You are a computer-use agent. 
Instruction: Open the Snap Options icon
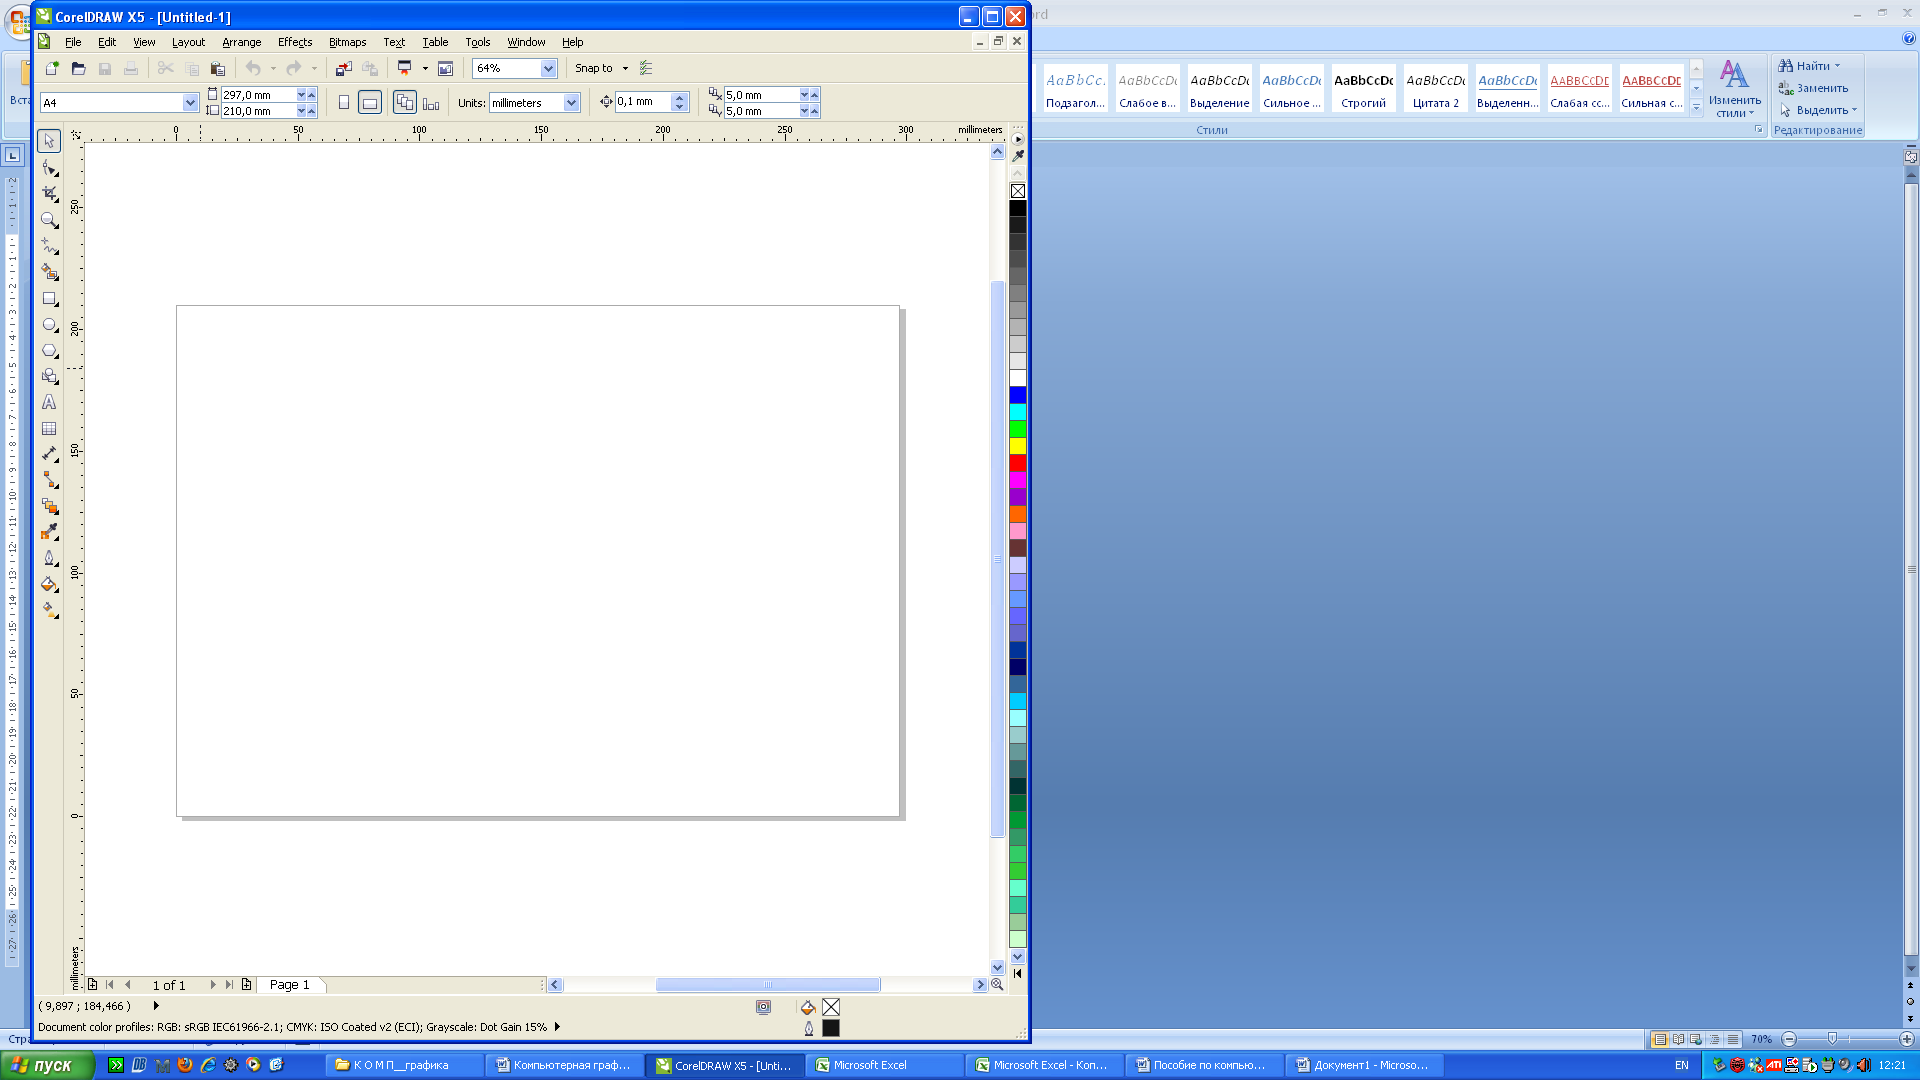click(646, 68)
